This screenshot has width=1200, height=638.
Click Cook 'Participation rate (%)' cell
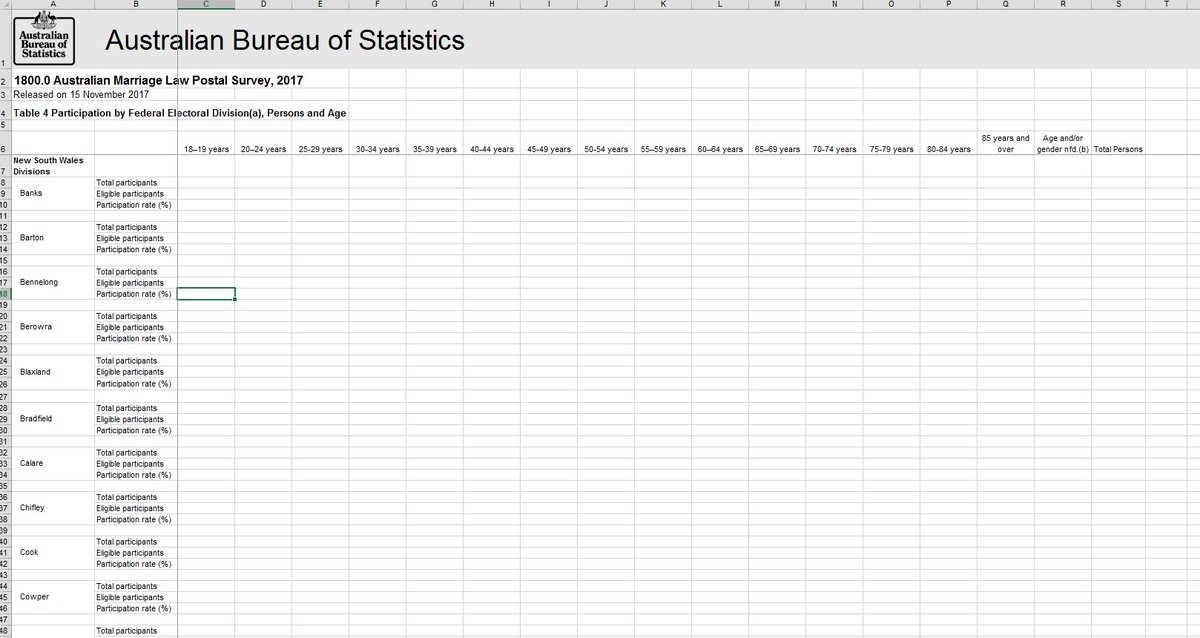(134, 564)
